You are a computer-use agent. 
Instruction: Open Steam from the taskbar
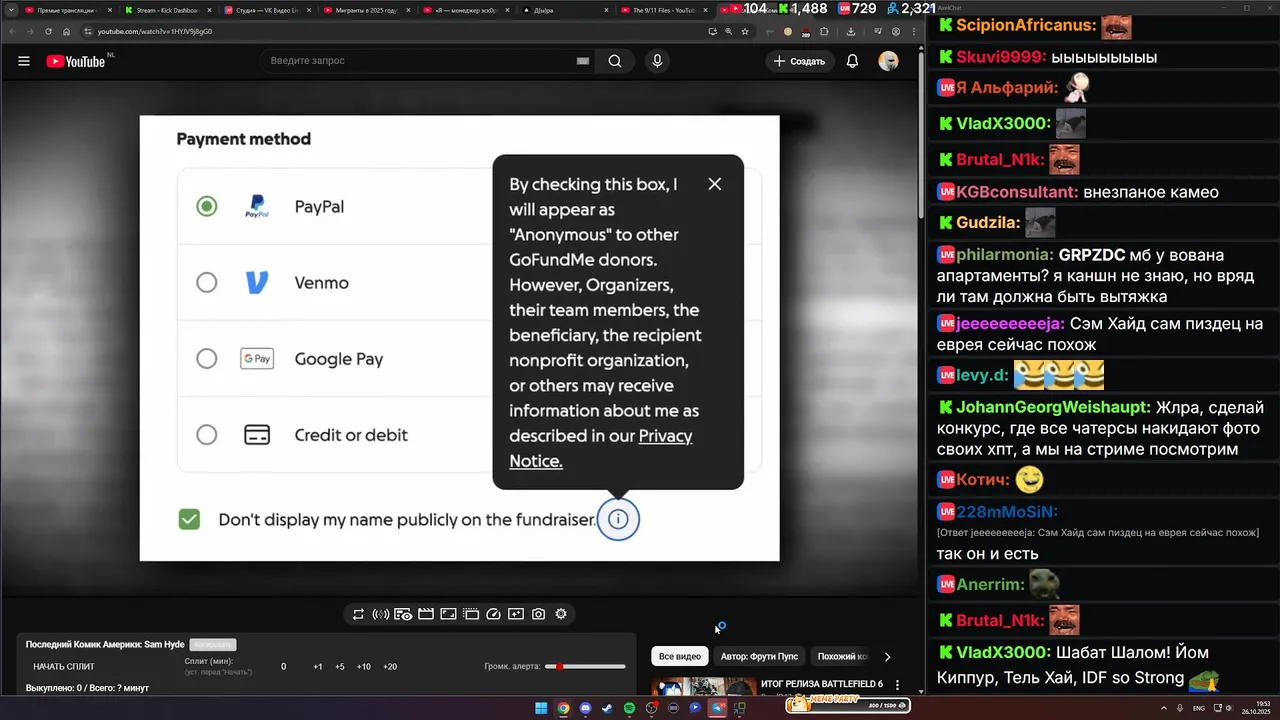[607, 708]
